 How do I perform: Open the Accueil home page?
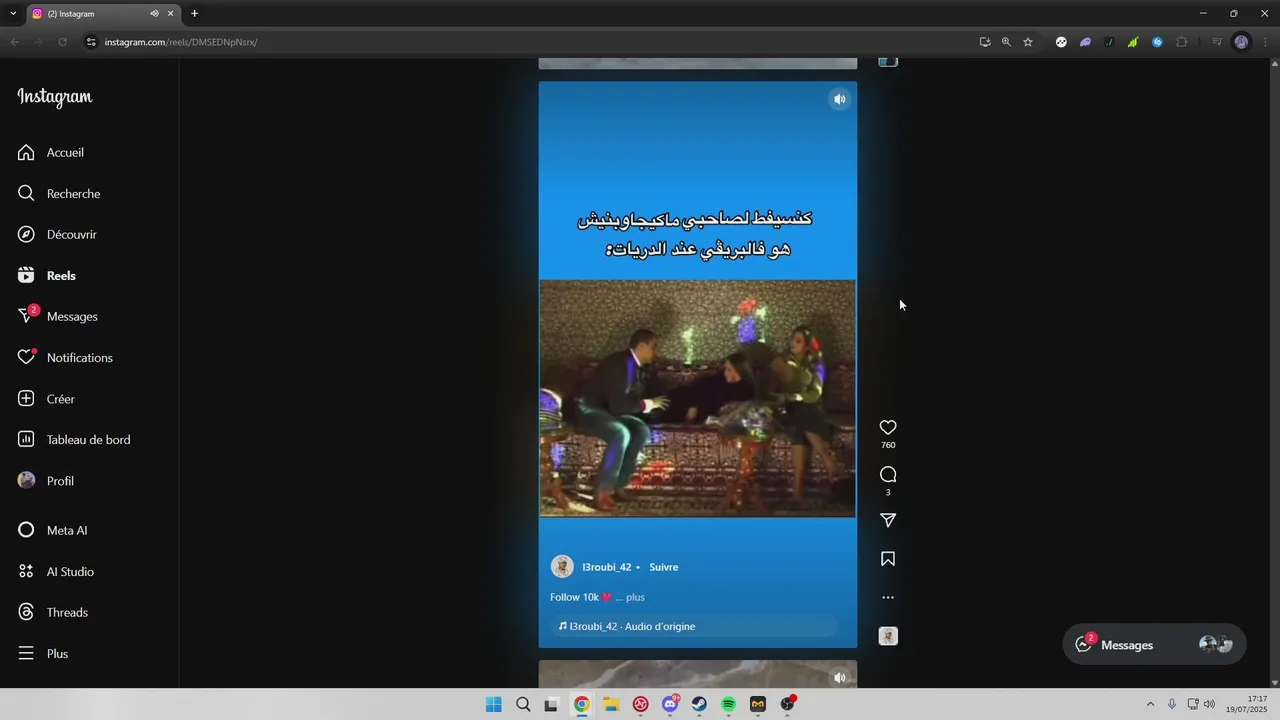[51, 152]
